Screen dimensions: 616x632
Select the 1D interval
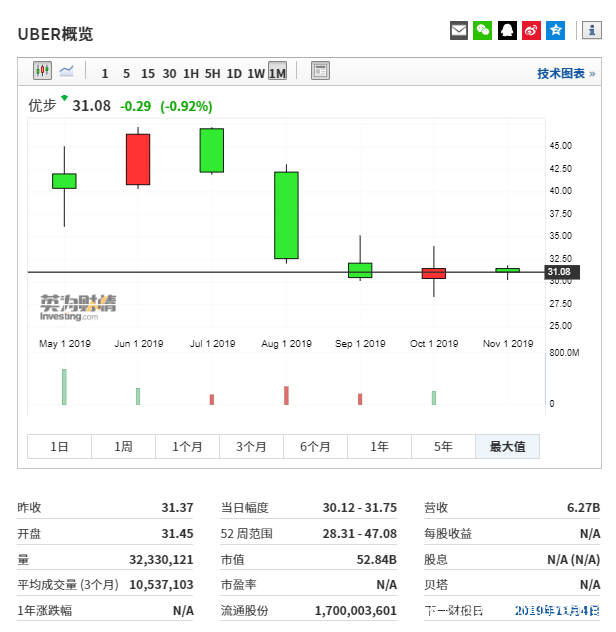pos(234,74)
